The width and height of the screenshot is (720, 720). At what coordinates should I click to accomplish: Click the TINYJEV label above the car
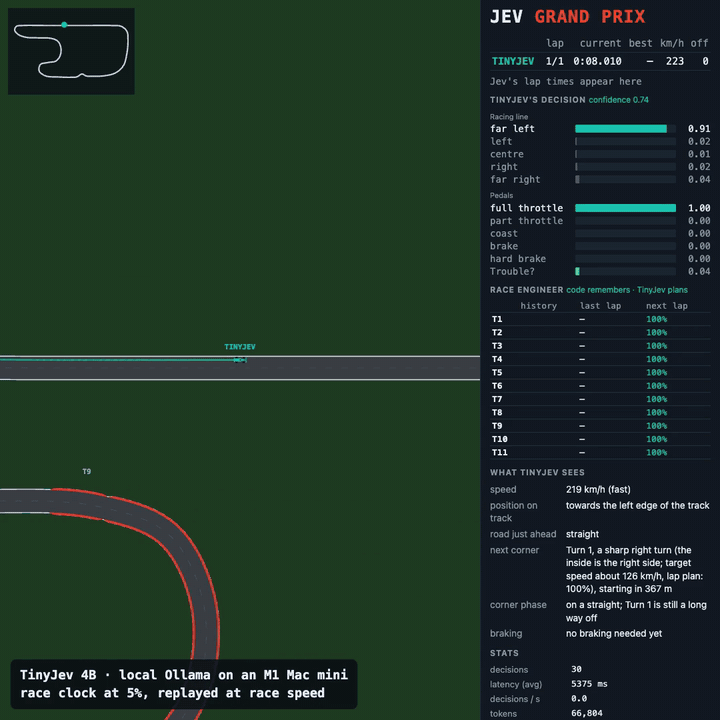(240, 347)
